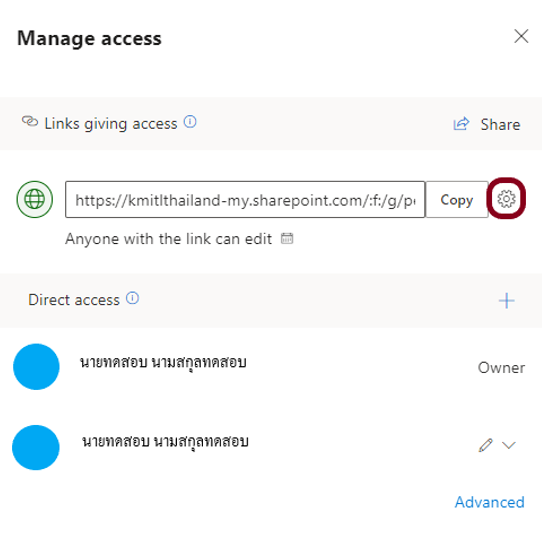Screen dimensions: 542x544
Task: Click the pencil edit permission icon
Action: point(485,445)
